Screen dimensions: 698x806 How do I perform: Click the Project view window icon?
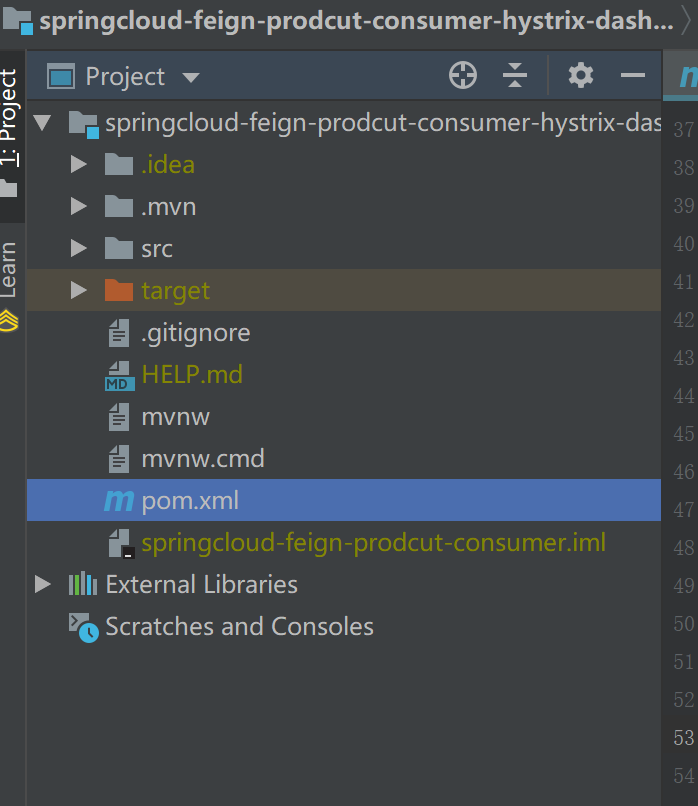click(61, 77)
